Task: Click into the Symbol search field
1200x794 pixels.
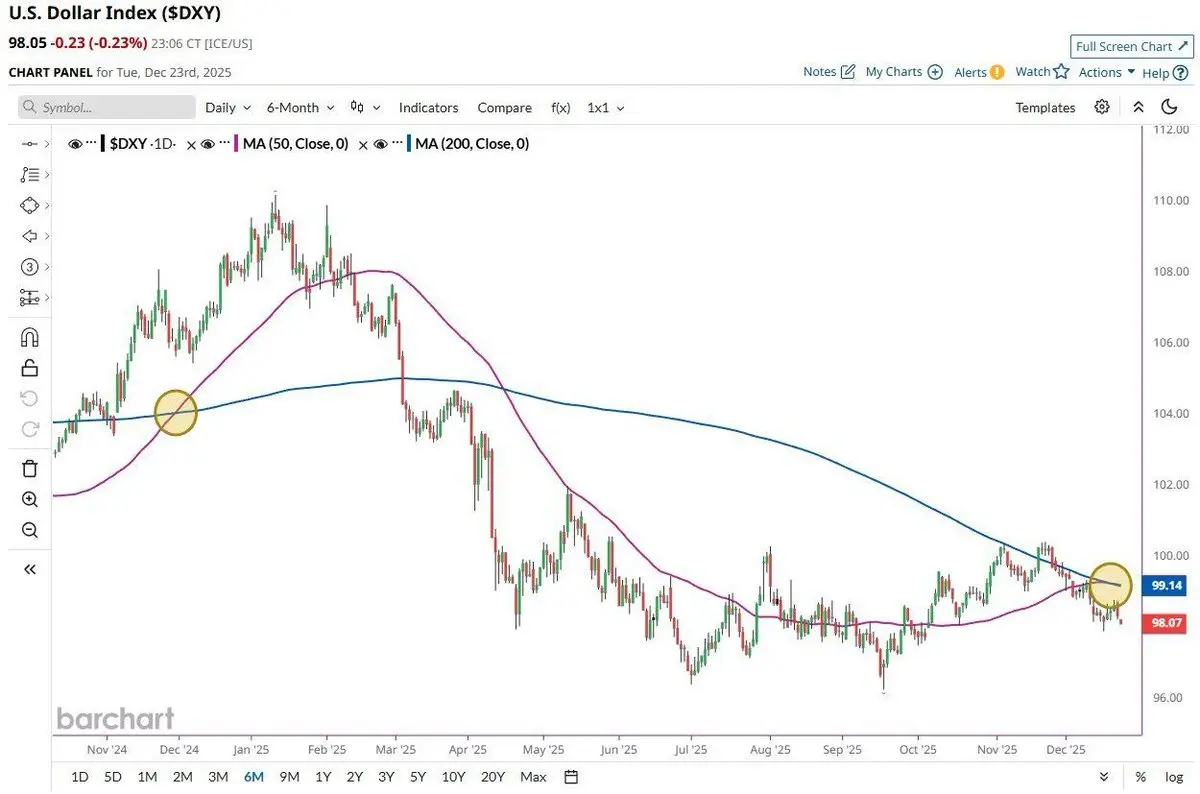Action: pyautogui.click(x=107, y=107)
